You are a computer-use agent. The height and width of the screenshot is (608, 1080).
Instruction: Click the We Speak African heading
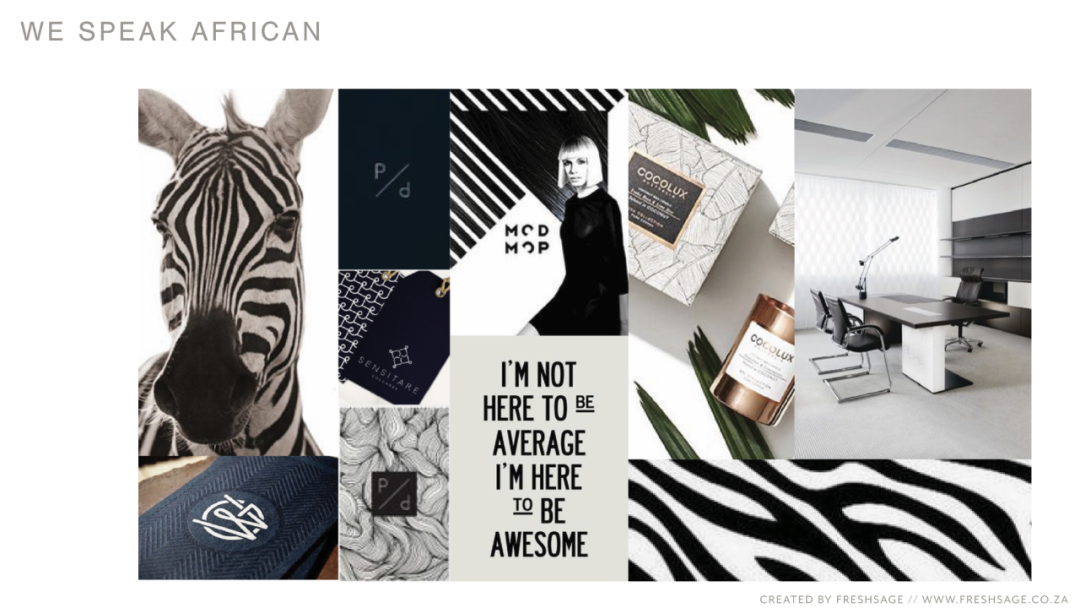171,32
